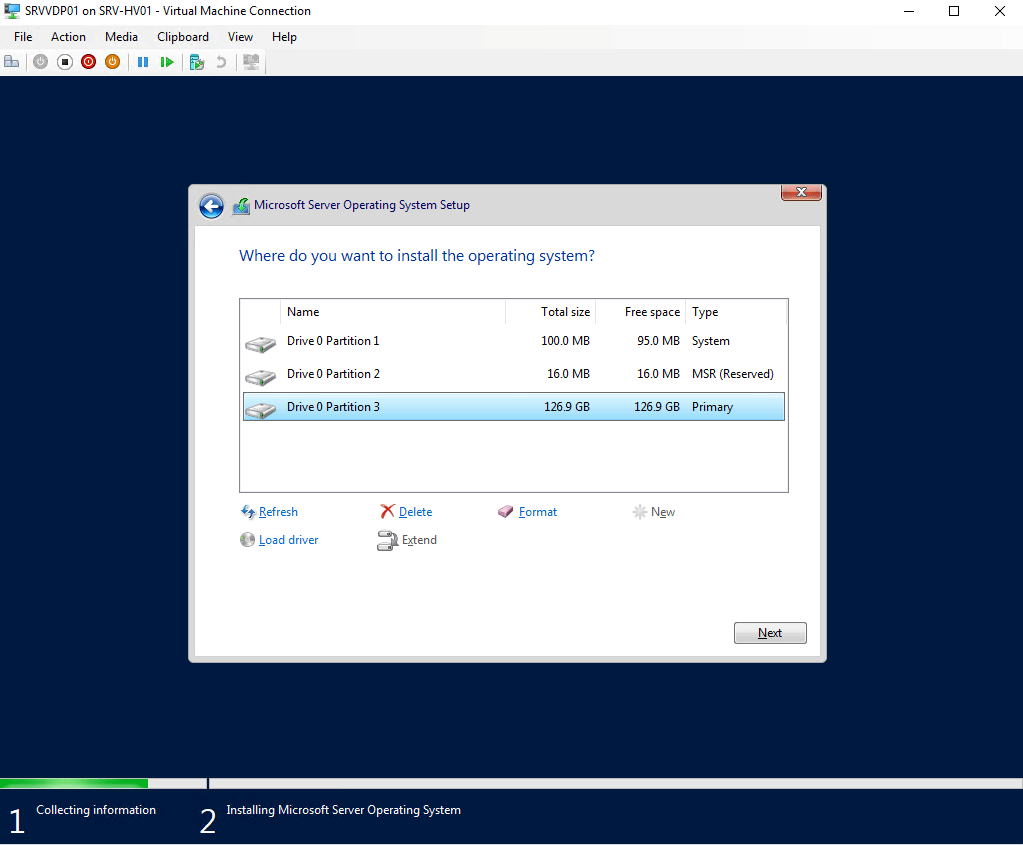Turn off the VM with the black stop icon
This screenshot has width=1023, height=845.
click(65, 62)
